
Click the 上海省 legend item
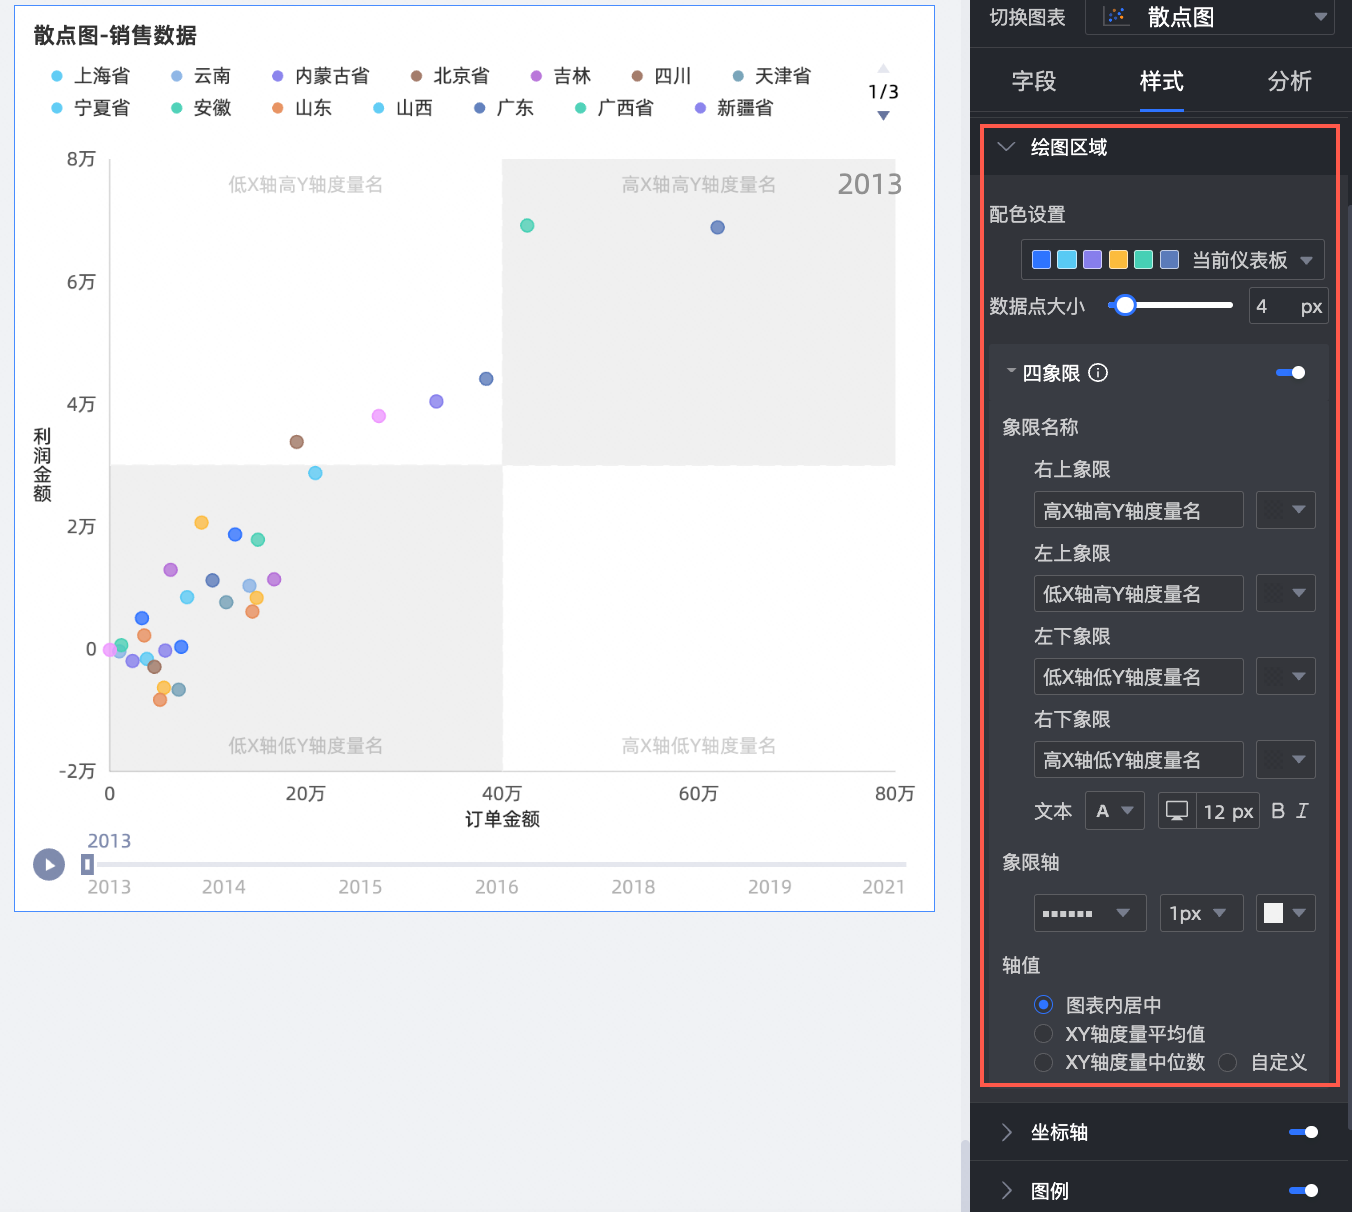pyautogui.click(x=91, y=76)
